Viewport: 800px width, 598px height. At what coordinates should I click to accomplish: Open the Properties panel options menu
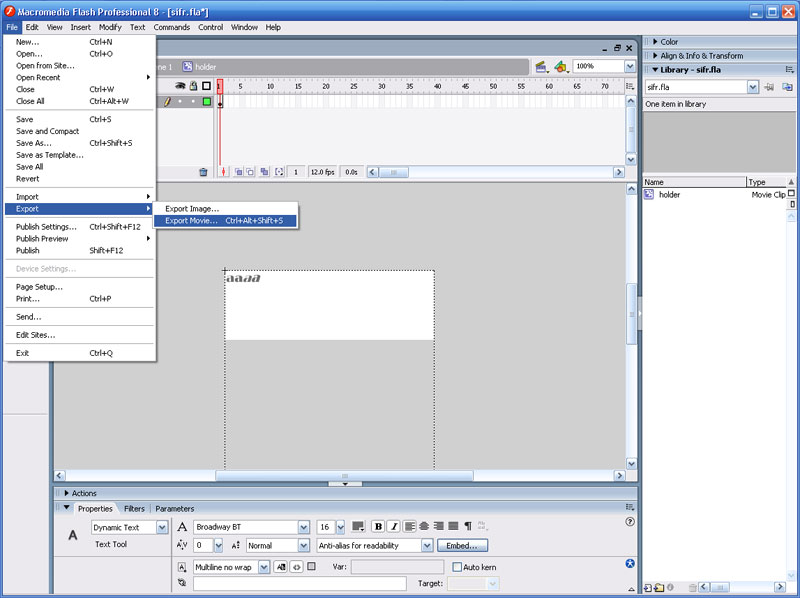point(630,507)
